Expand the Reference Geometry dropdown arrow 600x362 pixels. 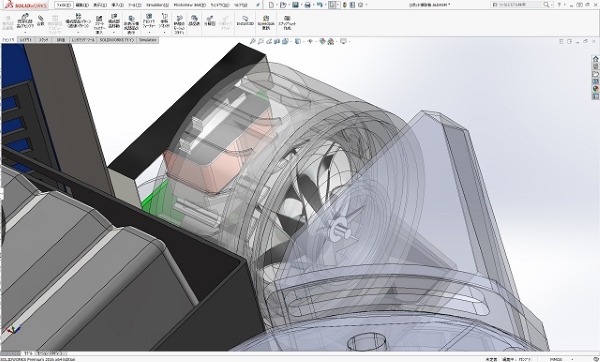[x=164, y=32]
